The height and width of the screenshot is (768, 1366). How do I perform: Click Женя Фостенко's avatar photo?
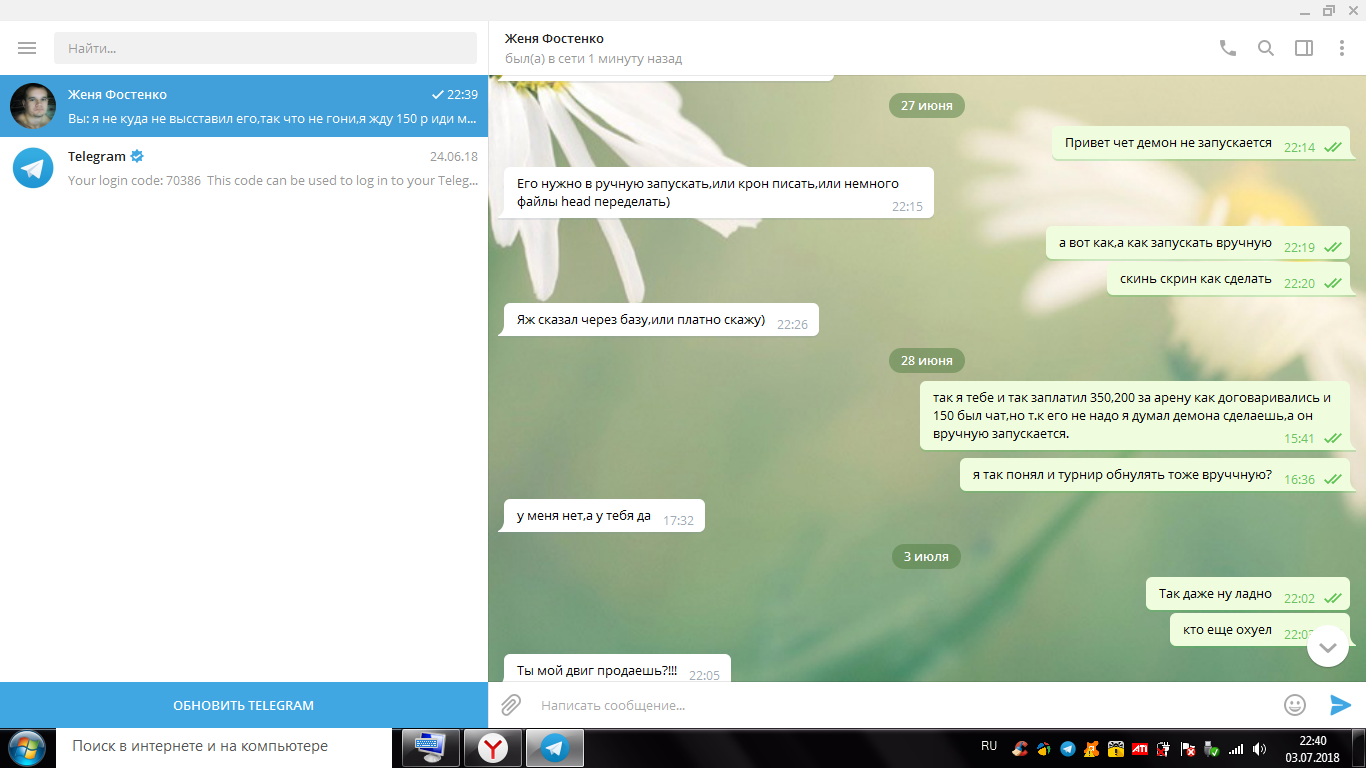[x=33, y=106]
